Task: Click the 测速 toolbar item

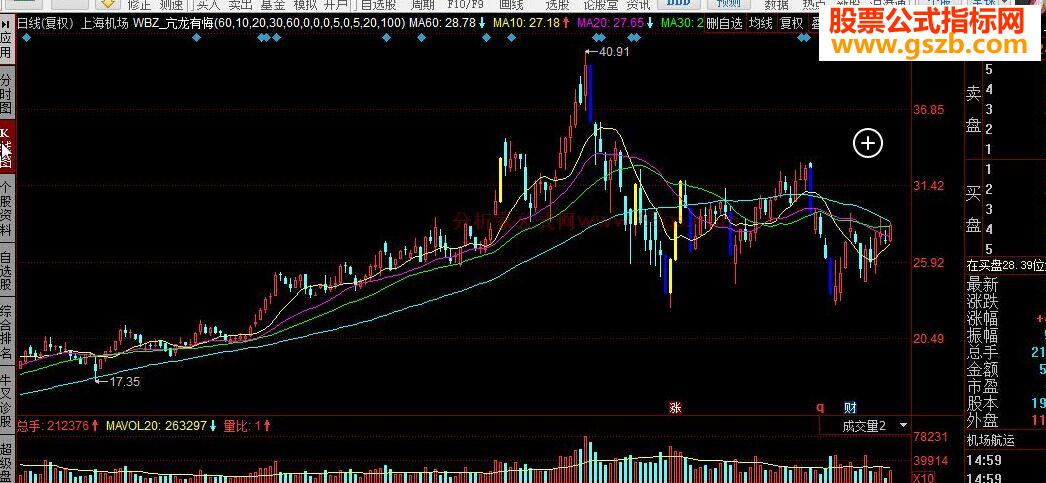Action: tap(171, 5)
